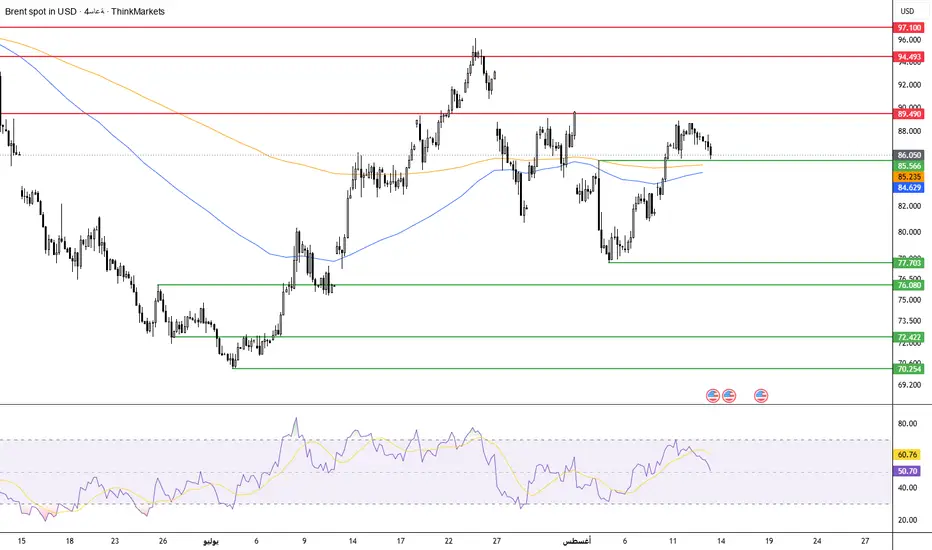Click the leftmost US flag economic event icon
The image size is (932, 550).
(x=713, y=395)
